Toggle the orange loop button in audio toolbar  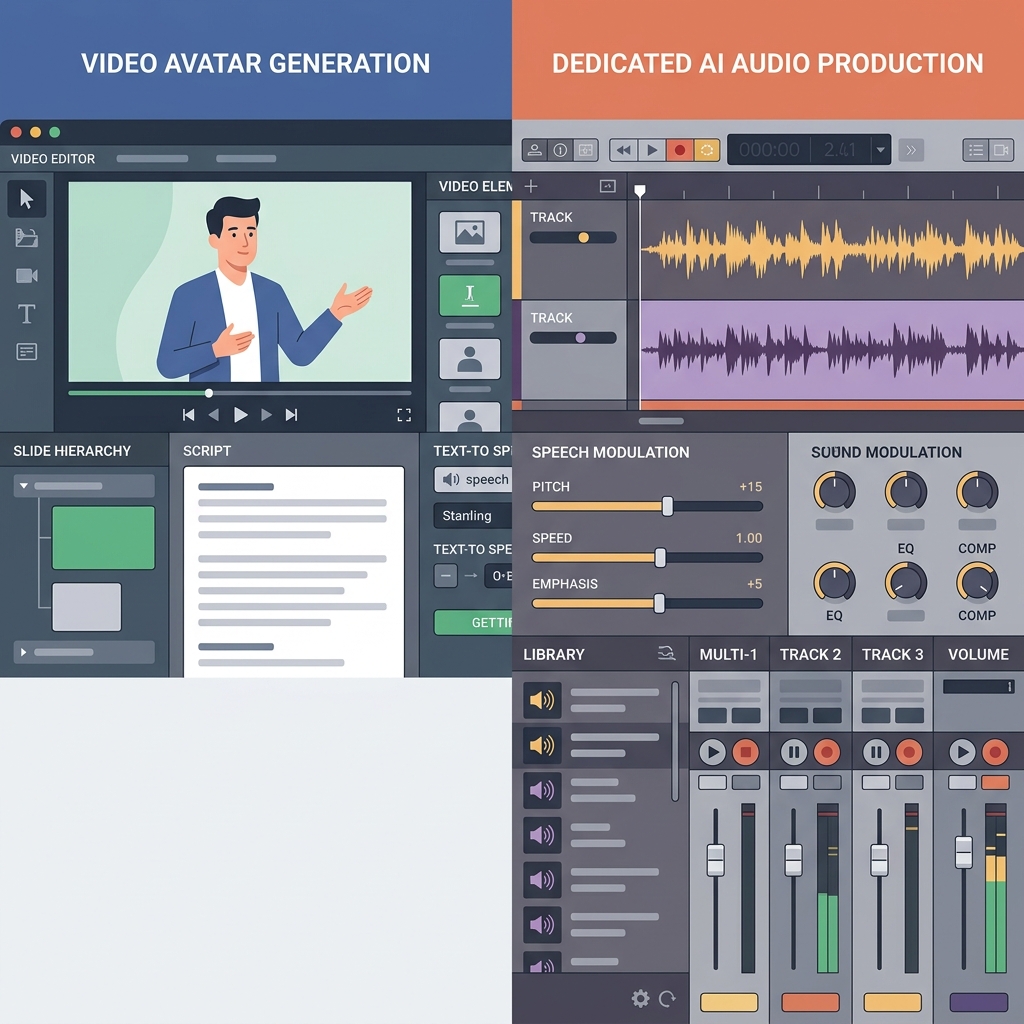click(706, 150)
